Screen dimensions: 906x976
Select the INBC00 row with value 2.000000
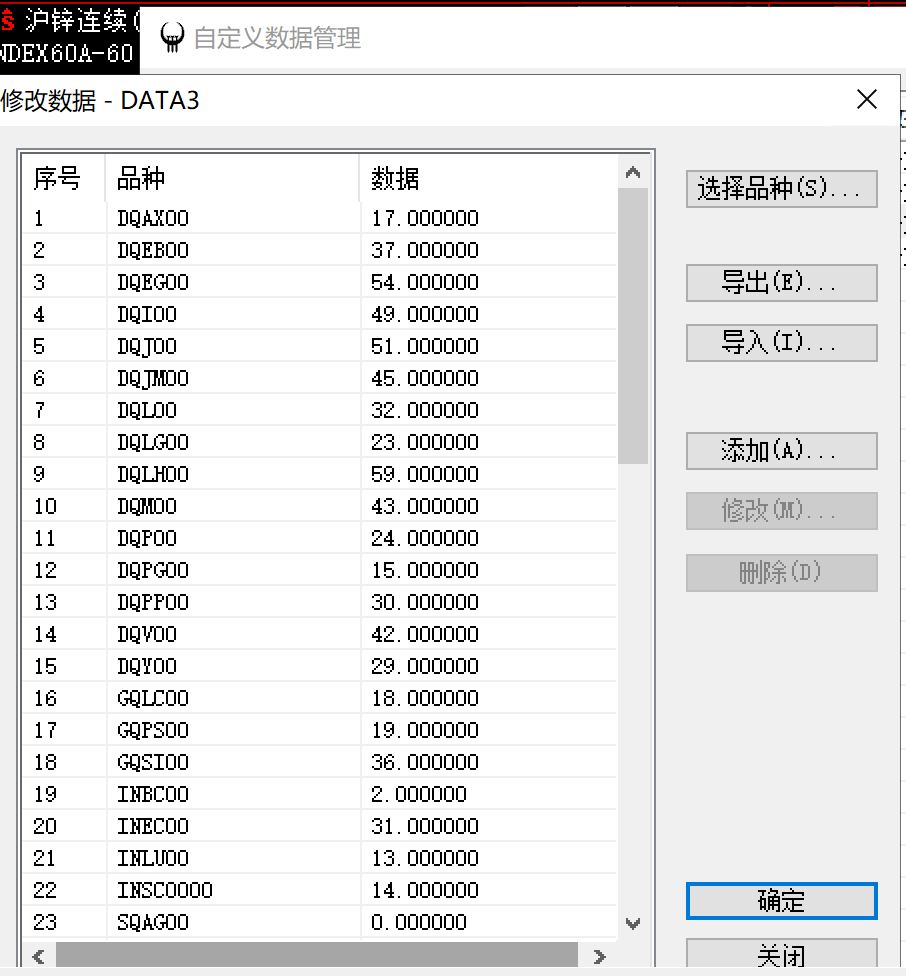[x=153, y=794]
